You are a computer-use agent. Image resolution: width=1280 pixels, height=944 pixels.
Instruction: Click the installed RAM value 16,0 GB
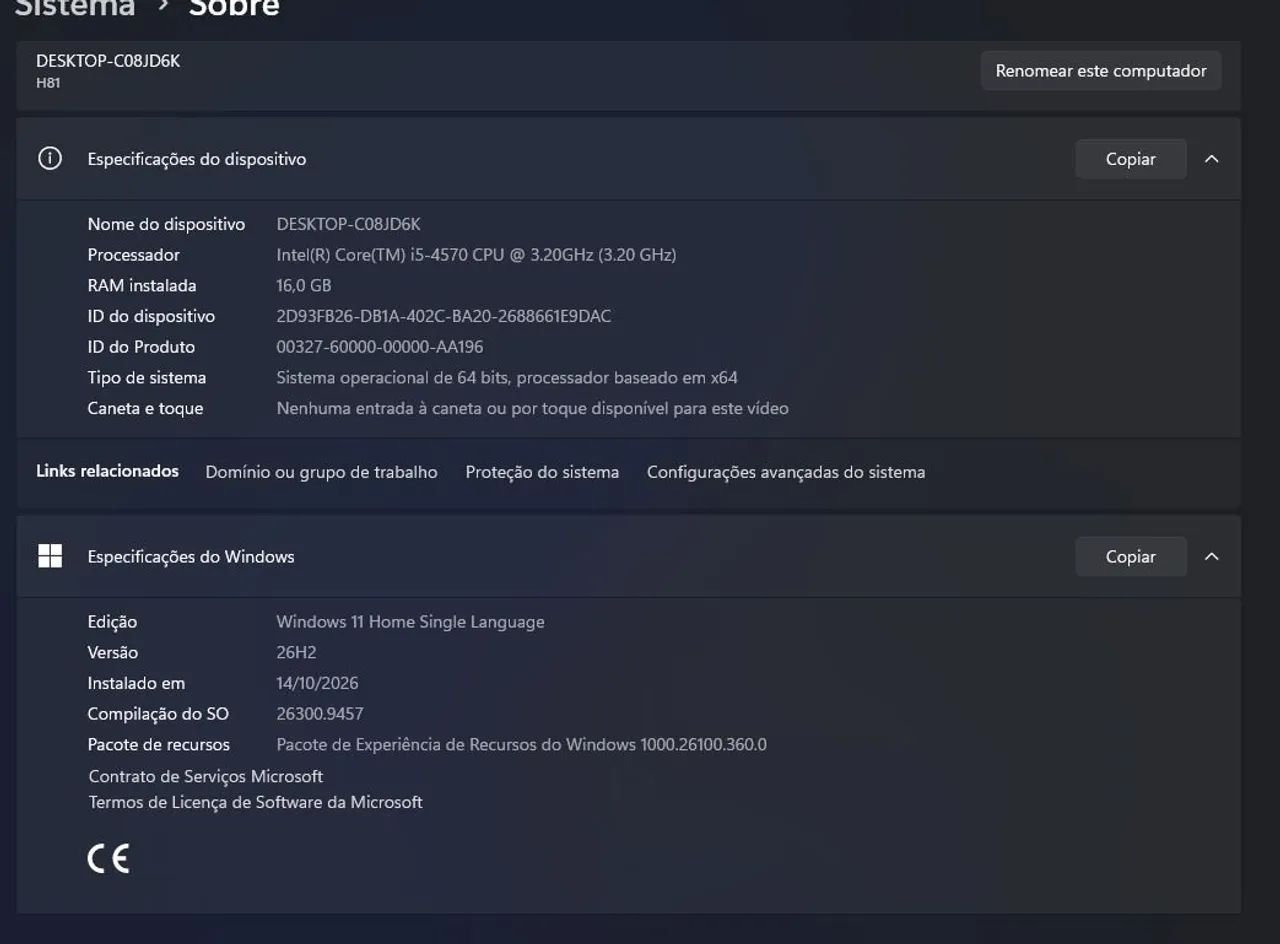coord(304,286)
